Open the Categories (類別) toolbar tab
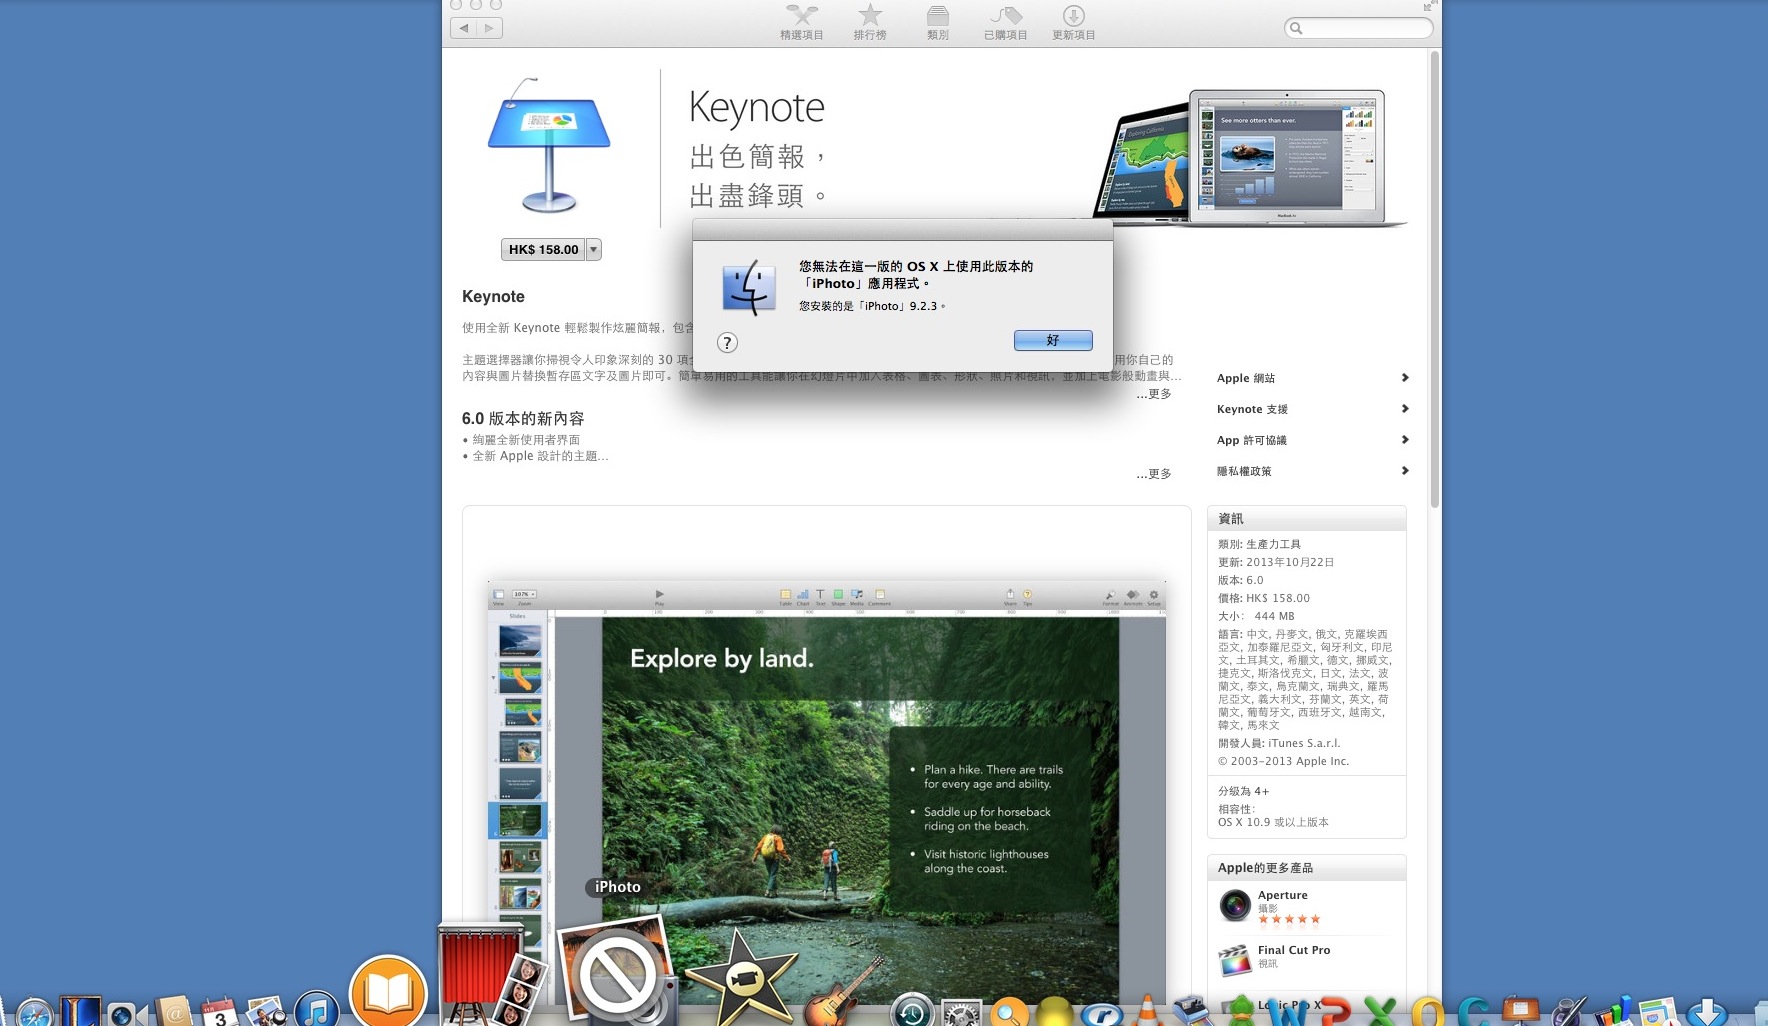This screenshot has width=1768, height=1026. point(937,22)
